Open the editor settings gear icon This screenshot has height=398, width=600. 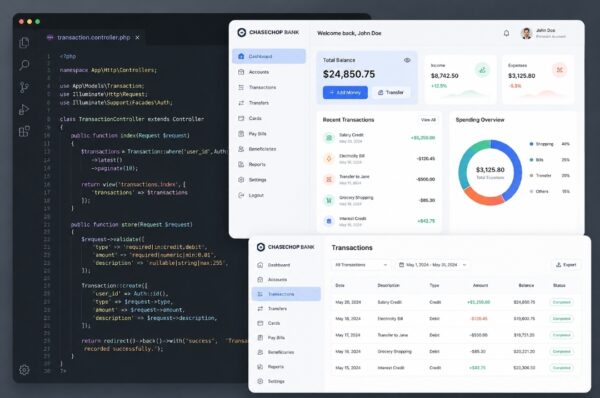tap(24, 370)
